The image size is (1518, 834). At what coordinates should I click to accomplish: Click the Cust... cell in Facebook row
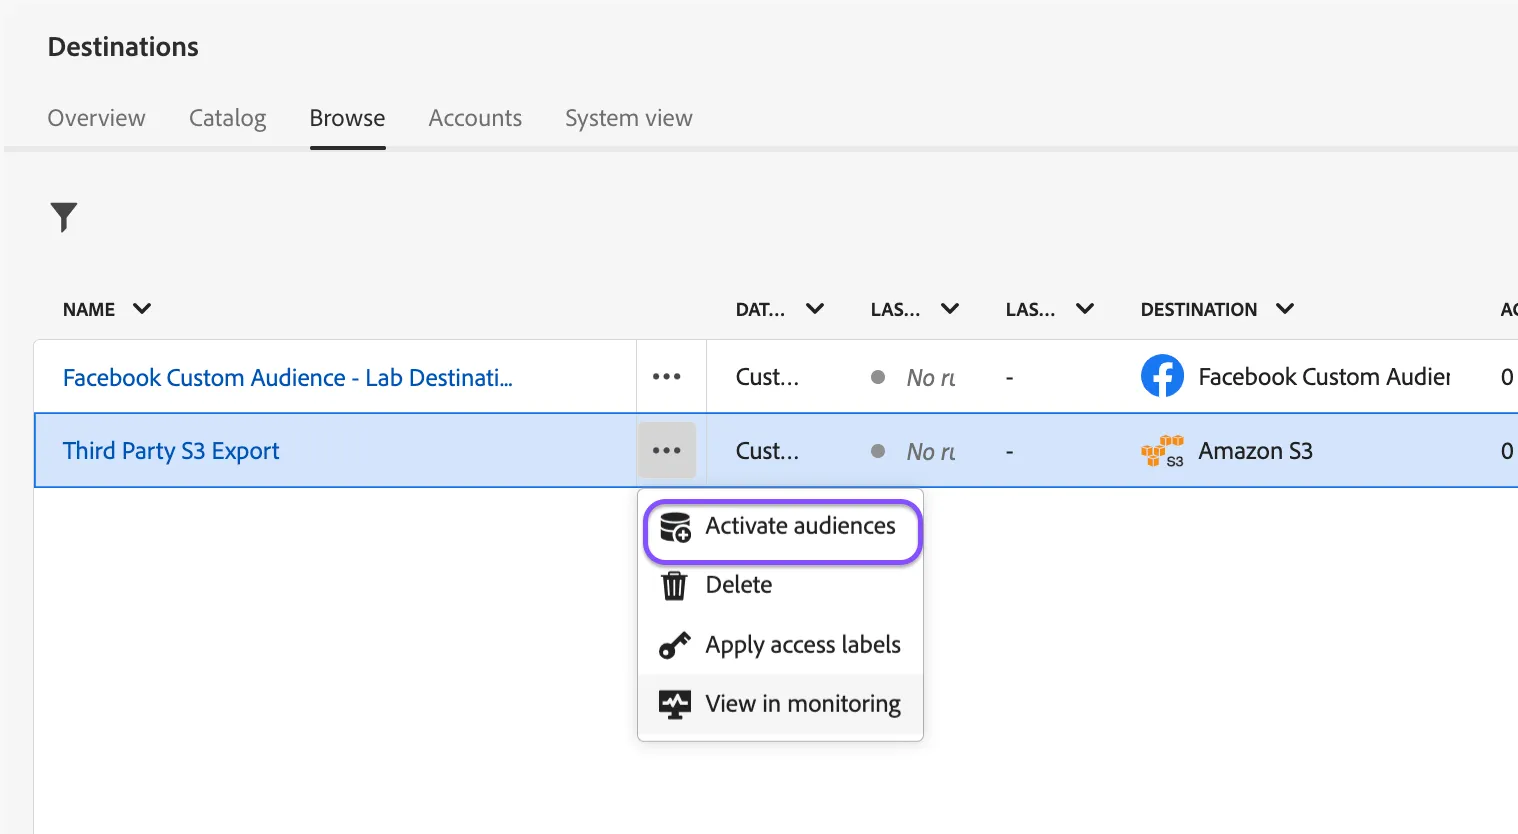pos(767,377)
